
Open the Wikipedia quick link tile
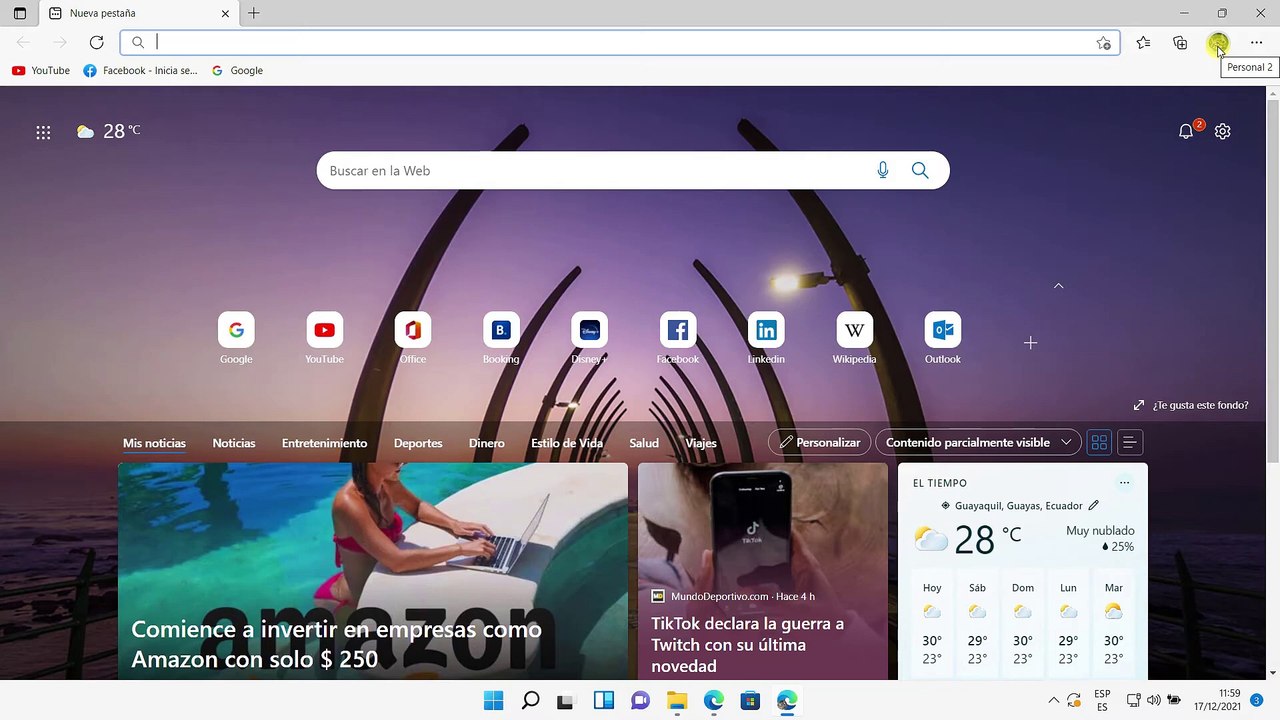pos(854,338)
